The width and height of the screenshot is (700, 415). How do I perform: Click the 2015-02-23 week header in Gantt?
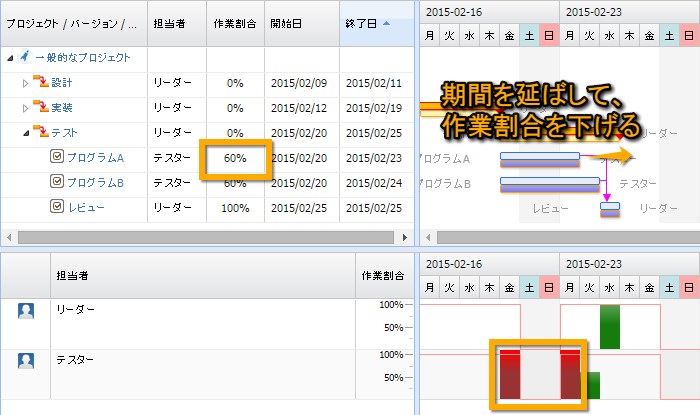tap(630, 12)
